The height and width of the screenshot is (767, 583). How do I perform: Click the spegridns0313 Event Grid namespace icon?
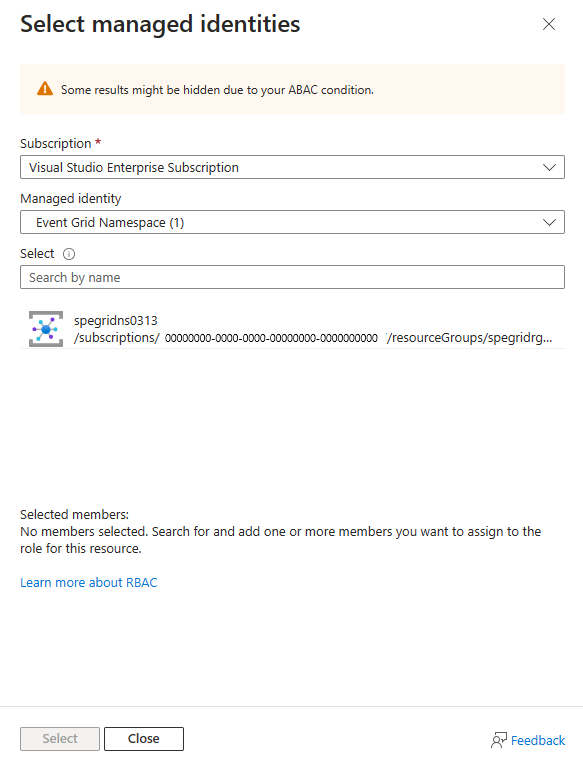[x=46, y=329]
